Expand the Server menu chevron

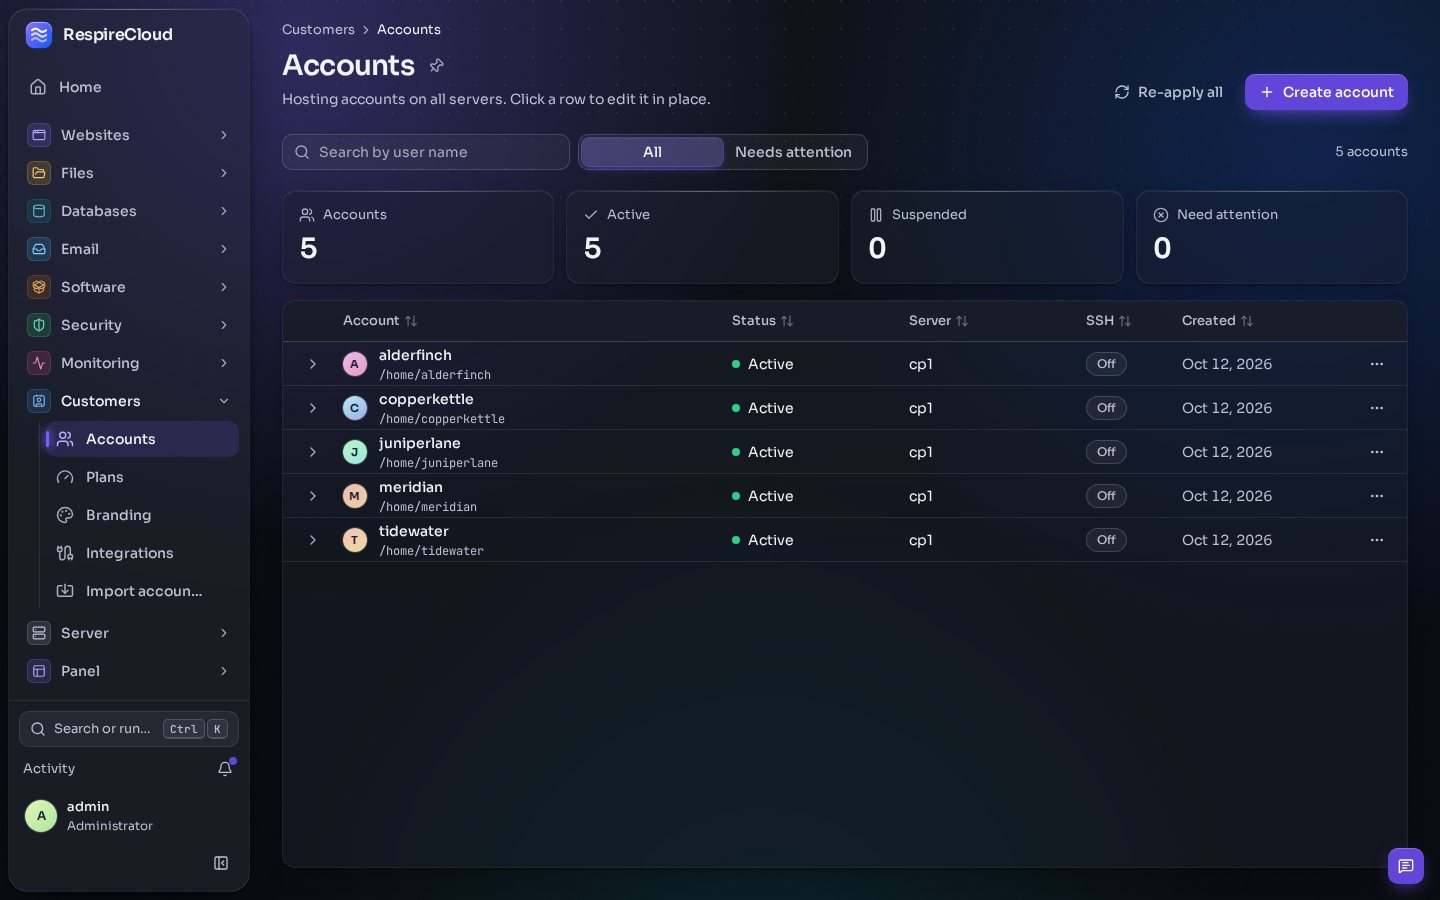pyautogui.click(x=224, y=633)
